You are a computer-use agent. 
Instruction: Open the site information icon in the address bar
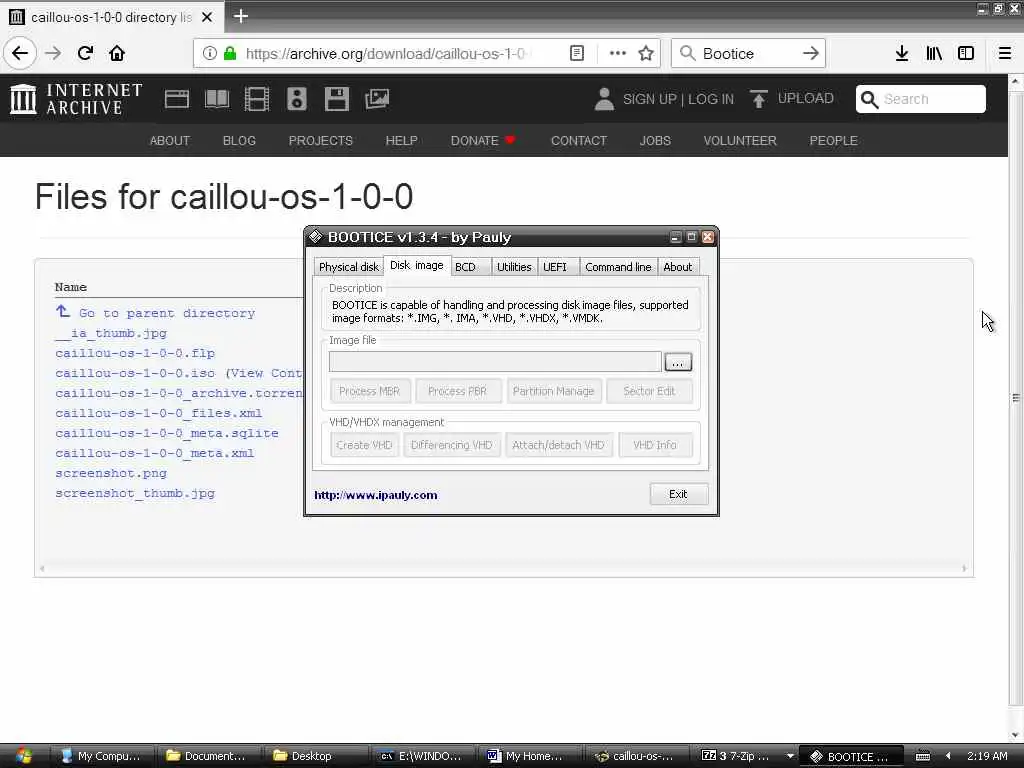coord(209,53)
